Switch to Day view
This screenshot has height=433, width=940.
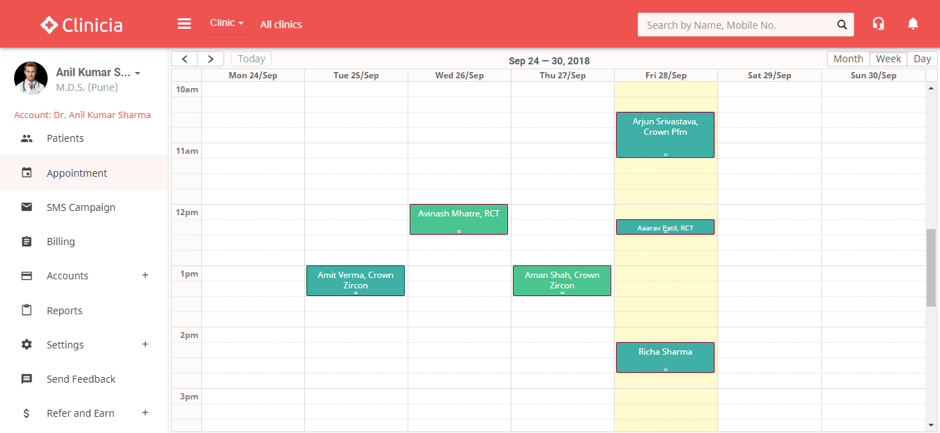922,59
